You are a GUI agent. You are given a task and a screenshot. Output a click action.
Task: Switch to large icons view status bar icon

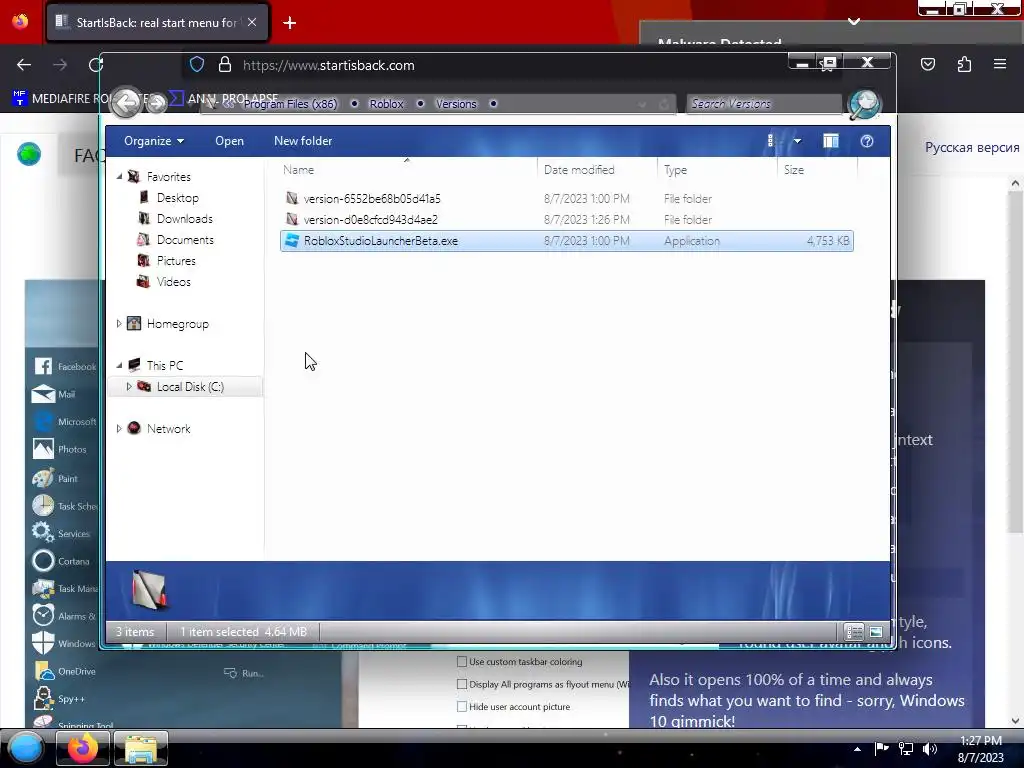point(876,632)
